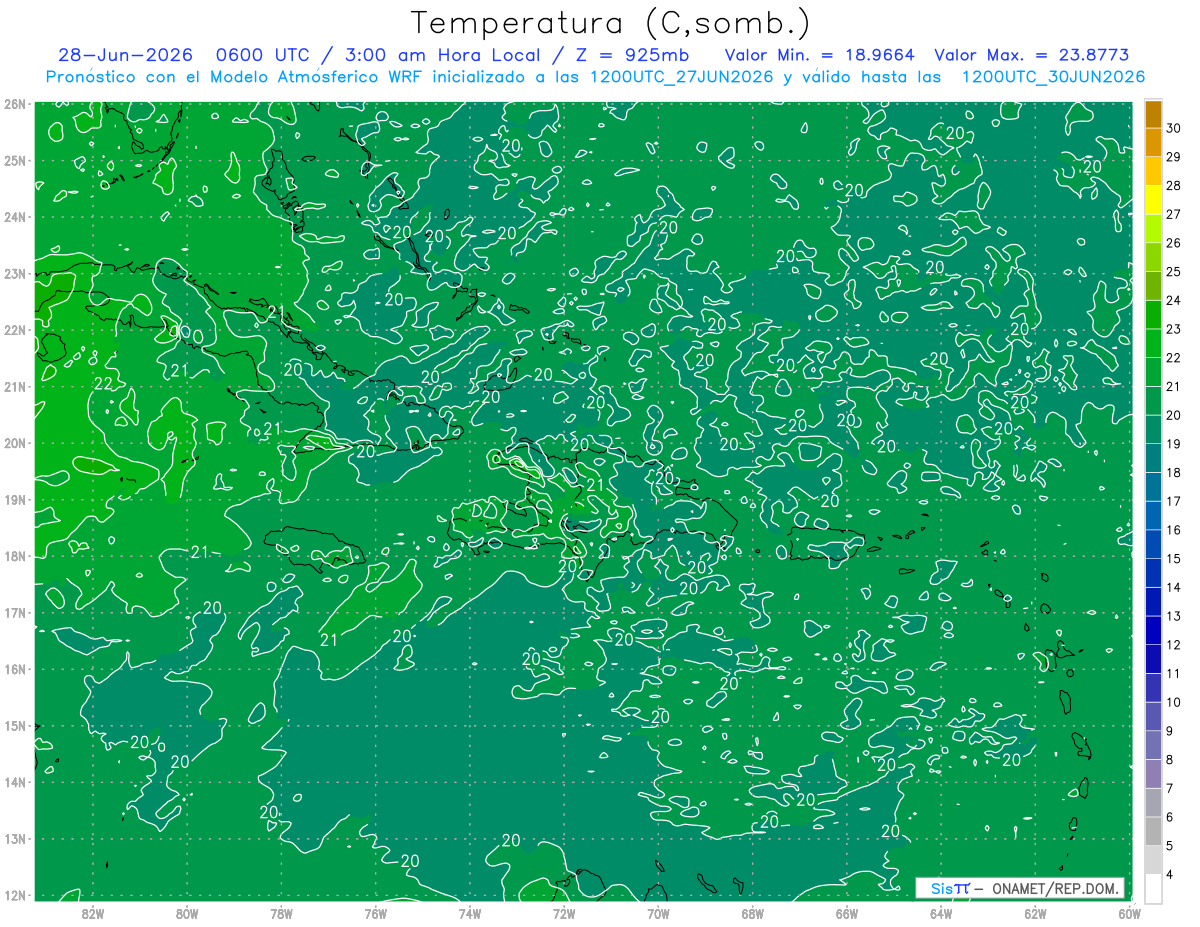Screen dimensions: 1200x927
Task: Click the colorbar swatch between 11 and 12
Action: pos(1153,658)
